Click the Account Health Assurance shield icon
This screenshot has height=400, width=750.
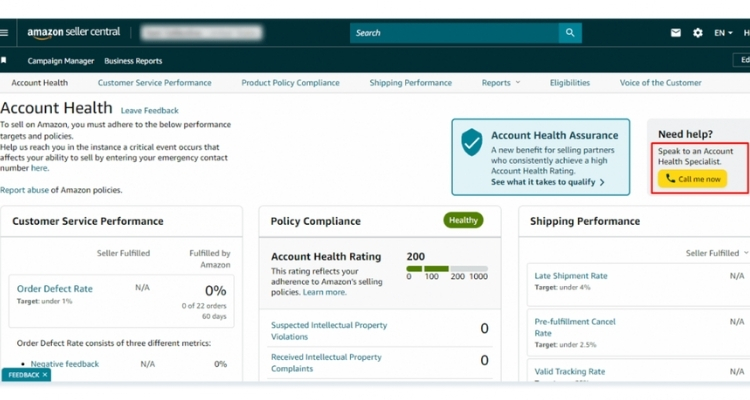point(472,142)
